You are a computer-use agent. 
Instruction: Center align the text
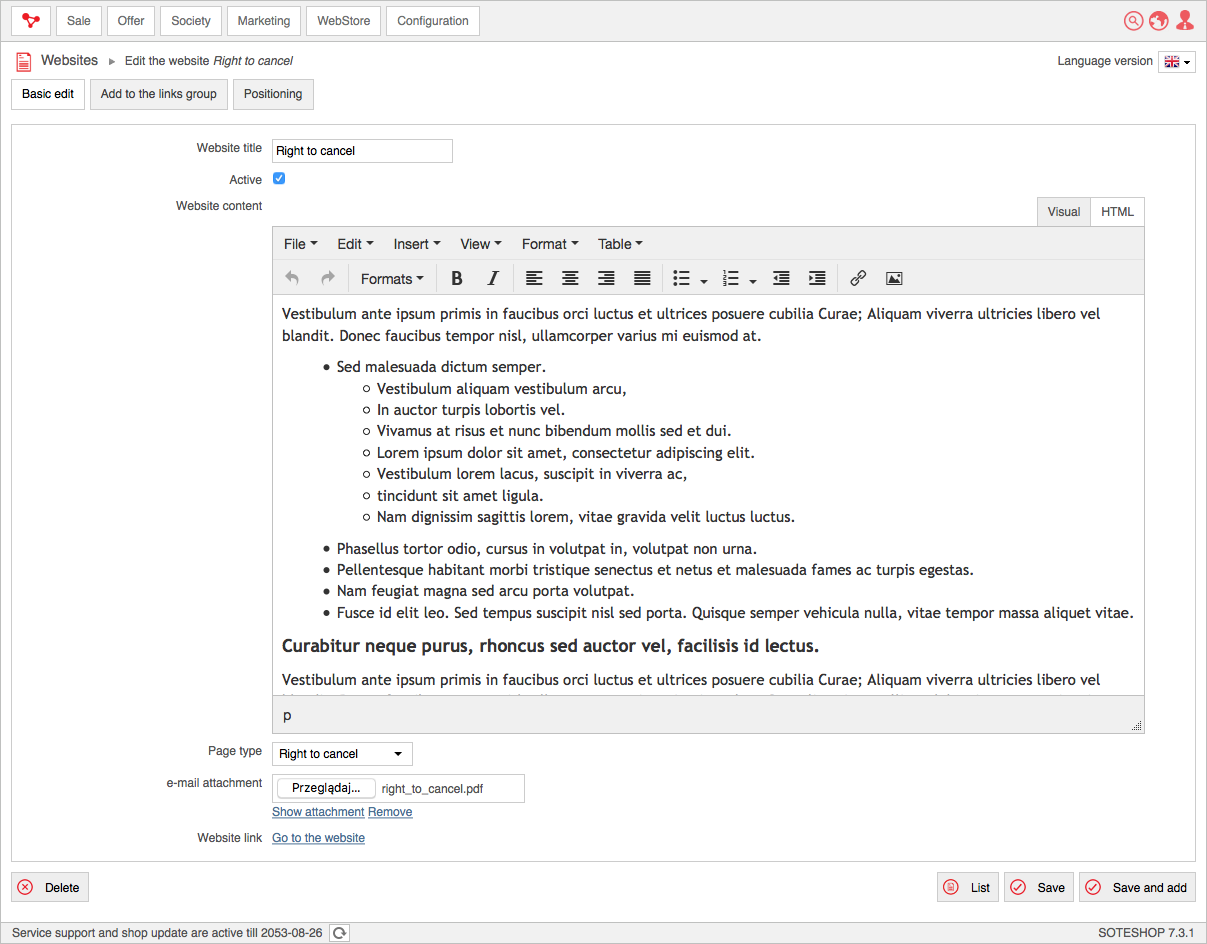(x=570, y=278)
